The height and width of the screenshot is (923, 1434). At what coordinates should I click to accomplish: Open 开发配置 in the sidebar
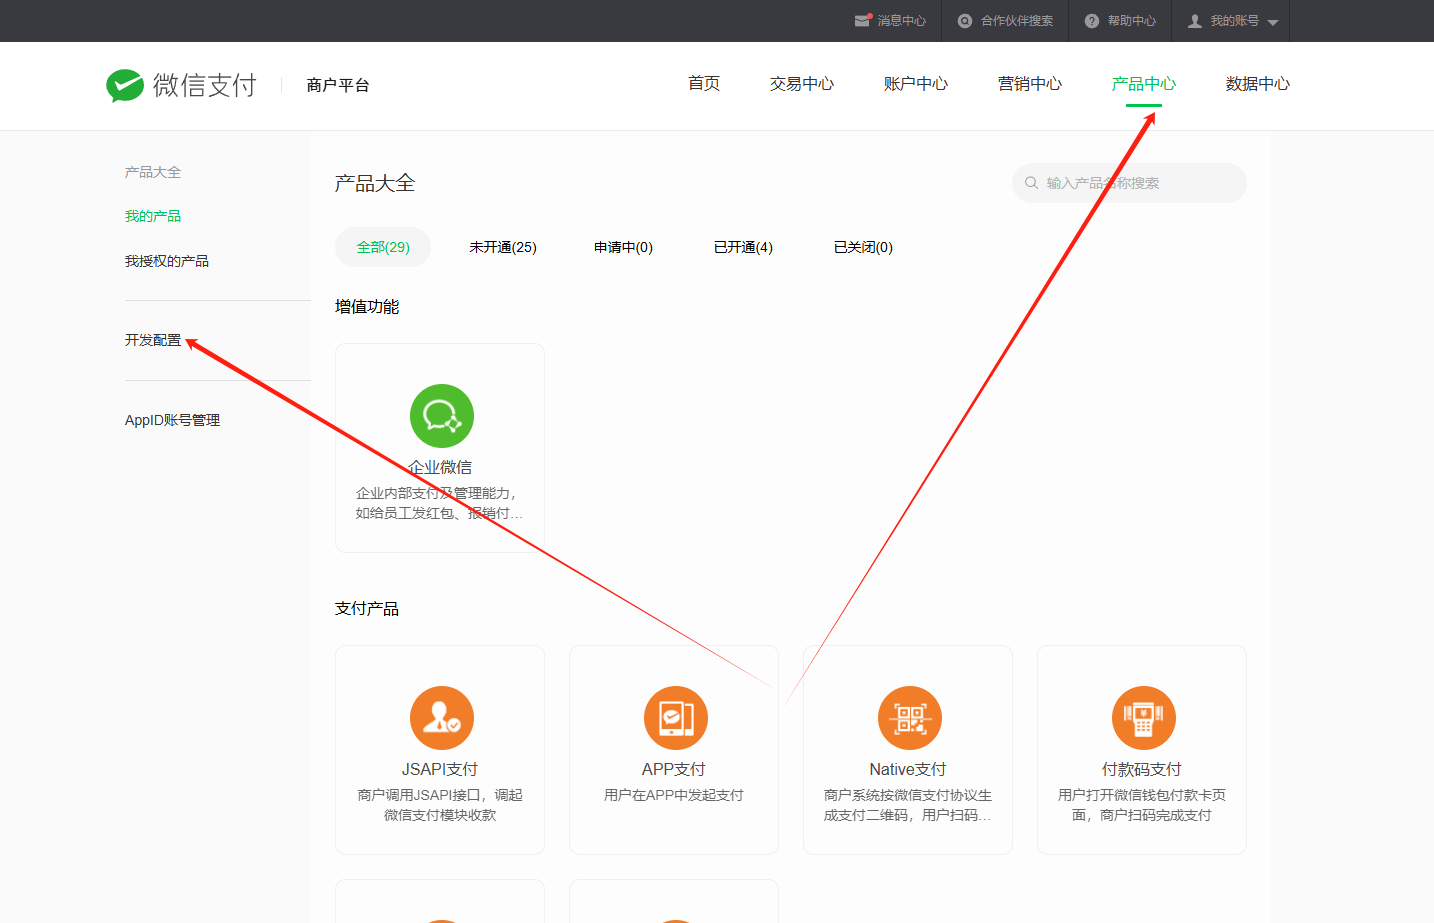153,340
